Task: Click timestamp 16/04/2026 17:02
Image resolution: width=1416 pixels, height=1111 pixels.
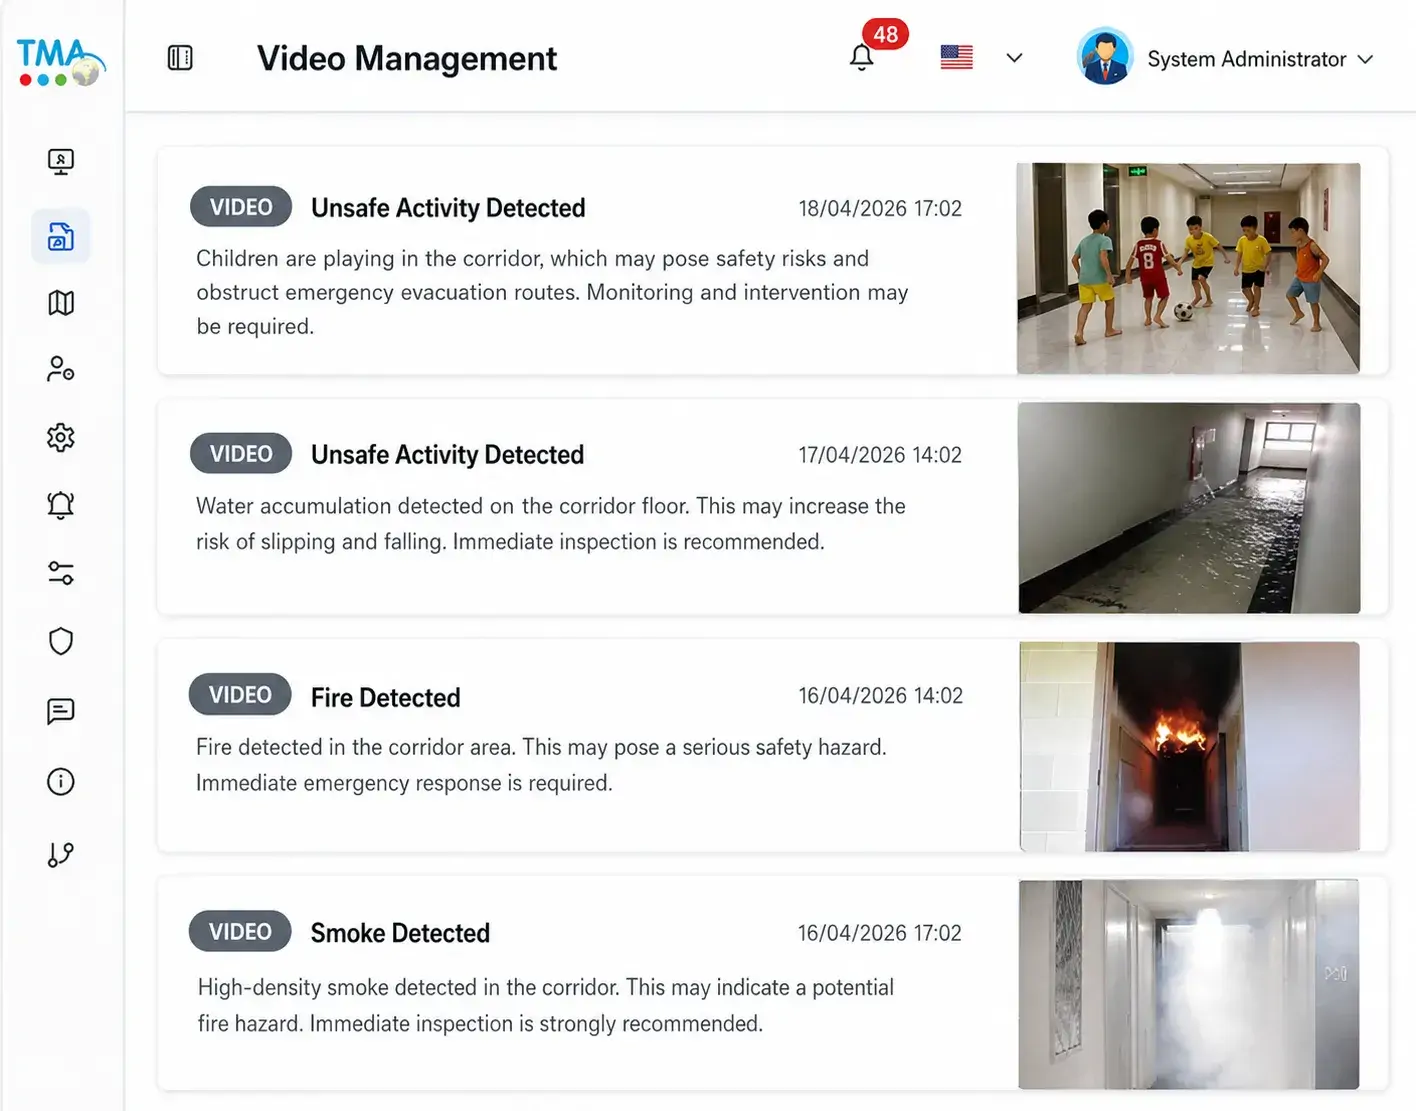Action: click(879, 933)
